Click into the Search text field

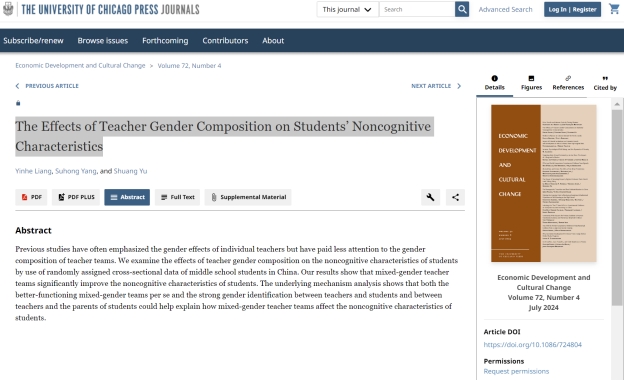point(417,9)
